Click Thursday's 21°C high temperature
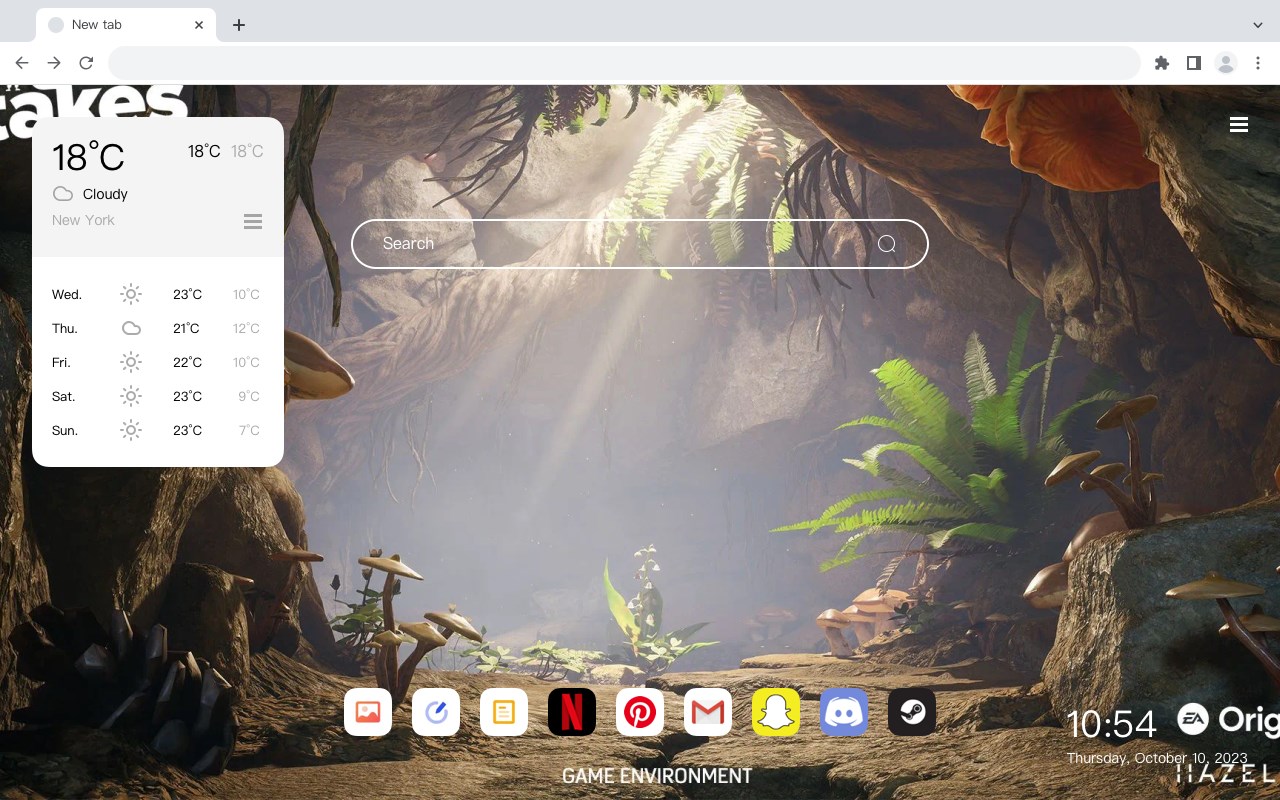The image size is (1280, 800). [186, 328]
